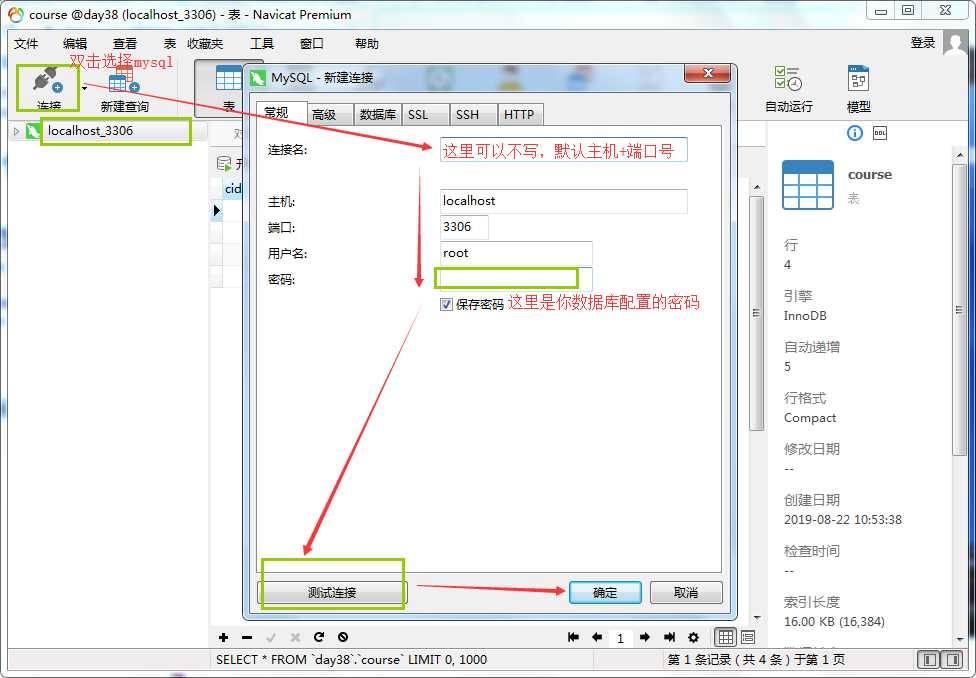Click the InnoDB engine value
976x678 pixels.
(x=805, y=316)
